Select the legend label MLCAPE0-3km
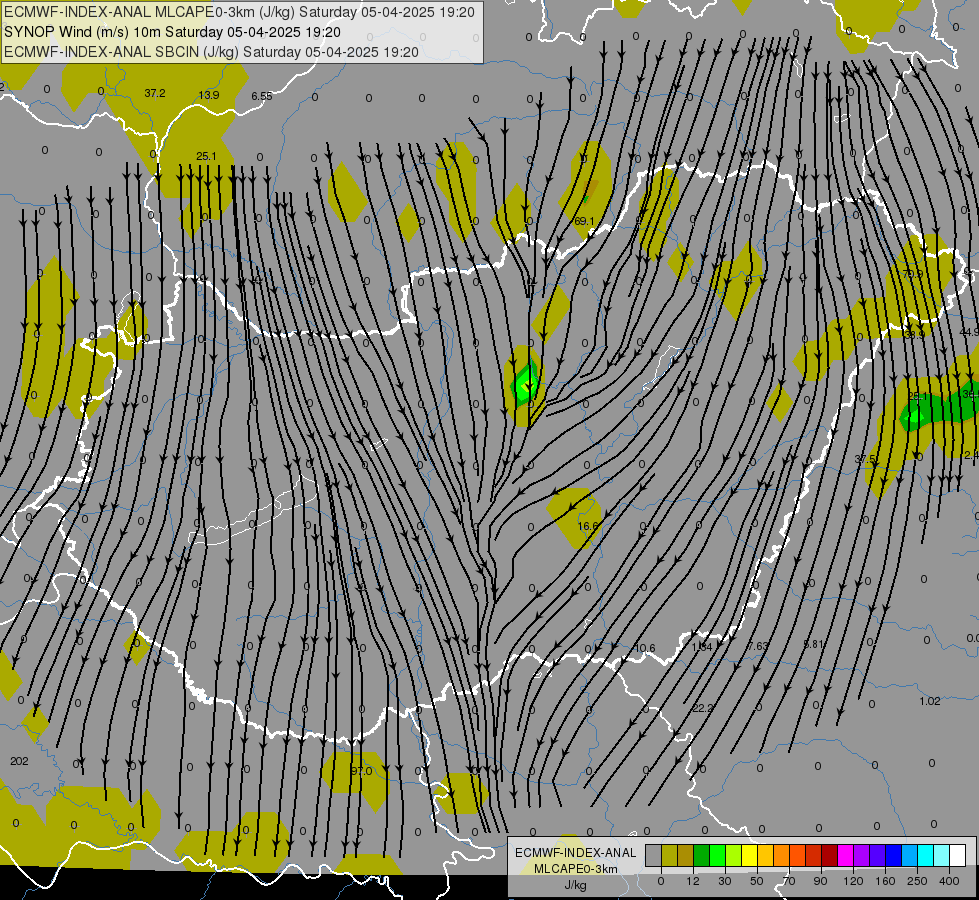This screenshot has height=900, width=979. [x=575, y=869]
